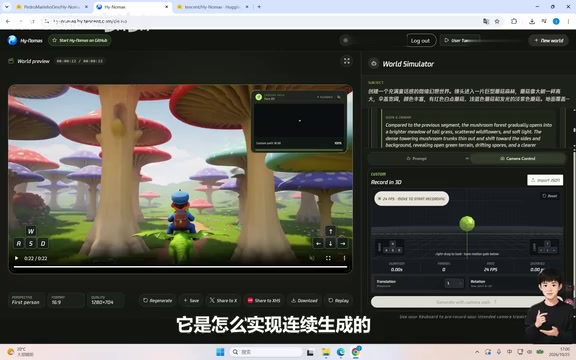Click the green sphere in the 3D recorder
The image size is (576, 360).
coord(467,223)
